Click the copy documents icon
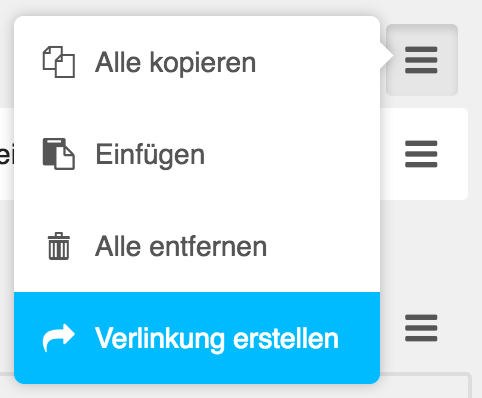The height and width of the screenshot is (398, 482). coord(59,62)
